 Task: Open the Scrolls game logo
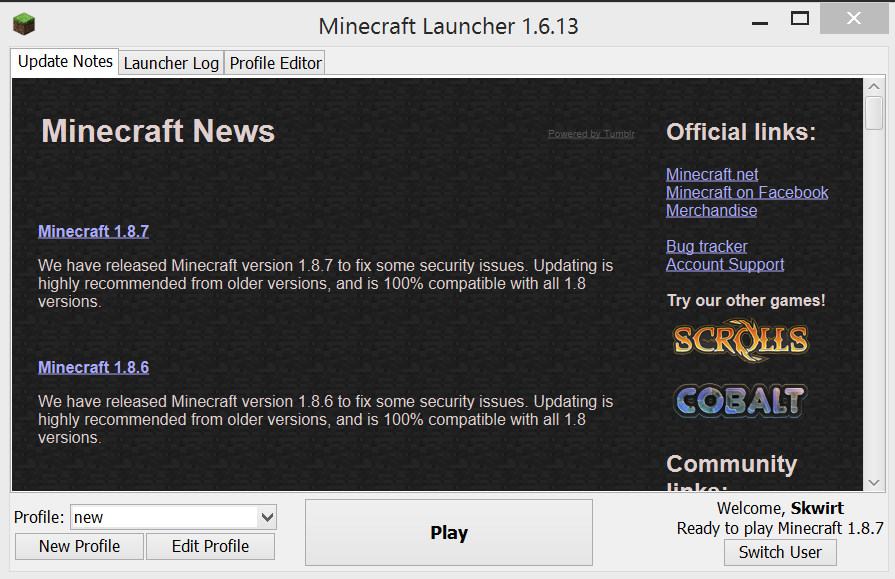coord(740,340)
